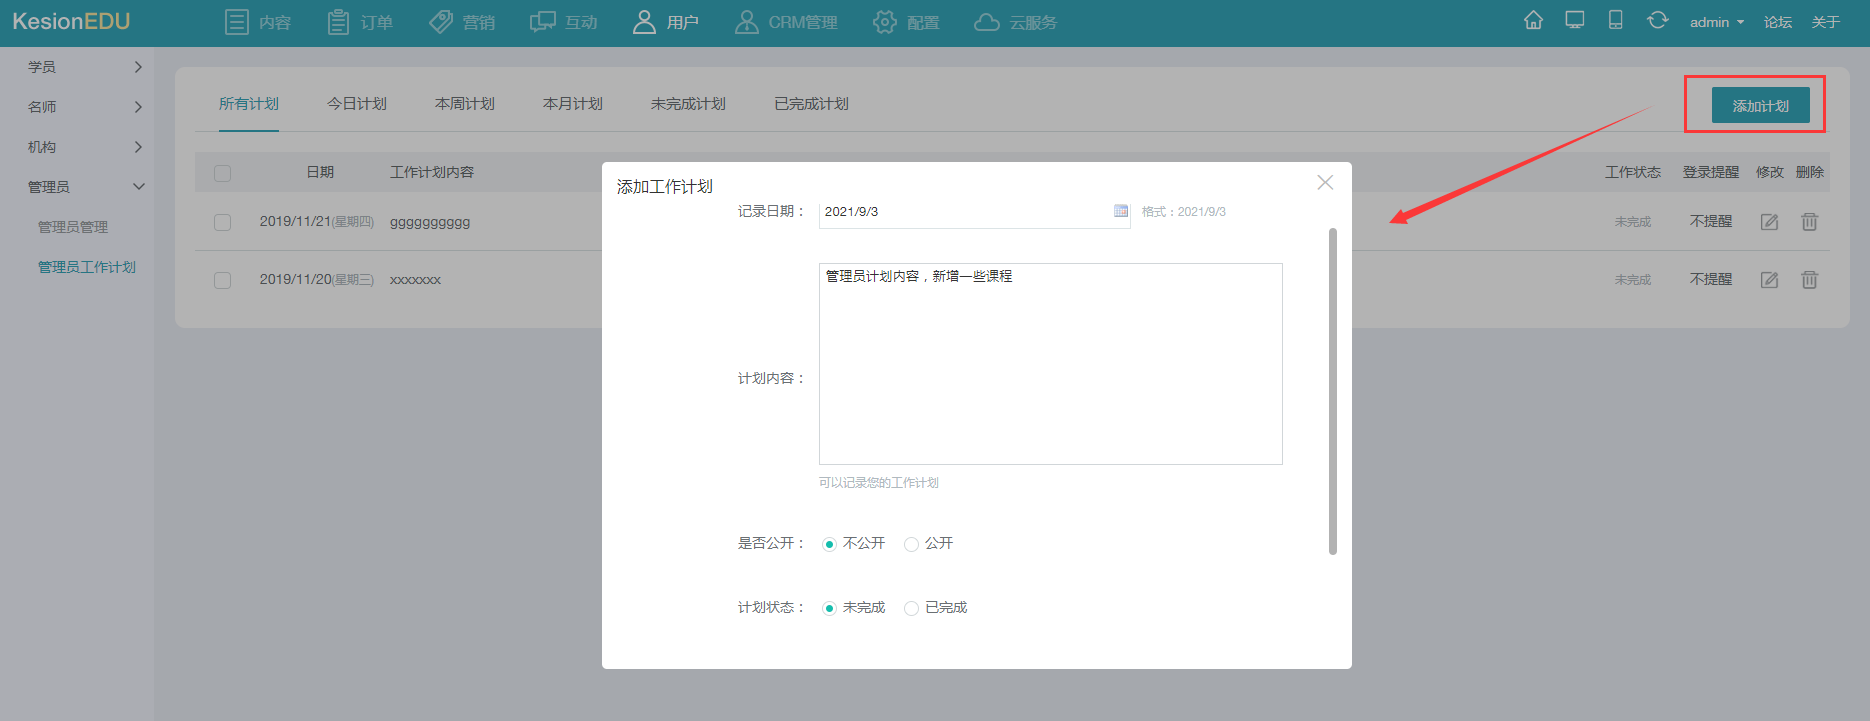
Task: Go to home via house icon
Action: [1533, 20]
